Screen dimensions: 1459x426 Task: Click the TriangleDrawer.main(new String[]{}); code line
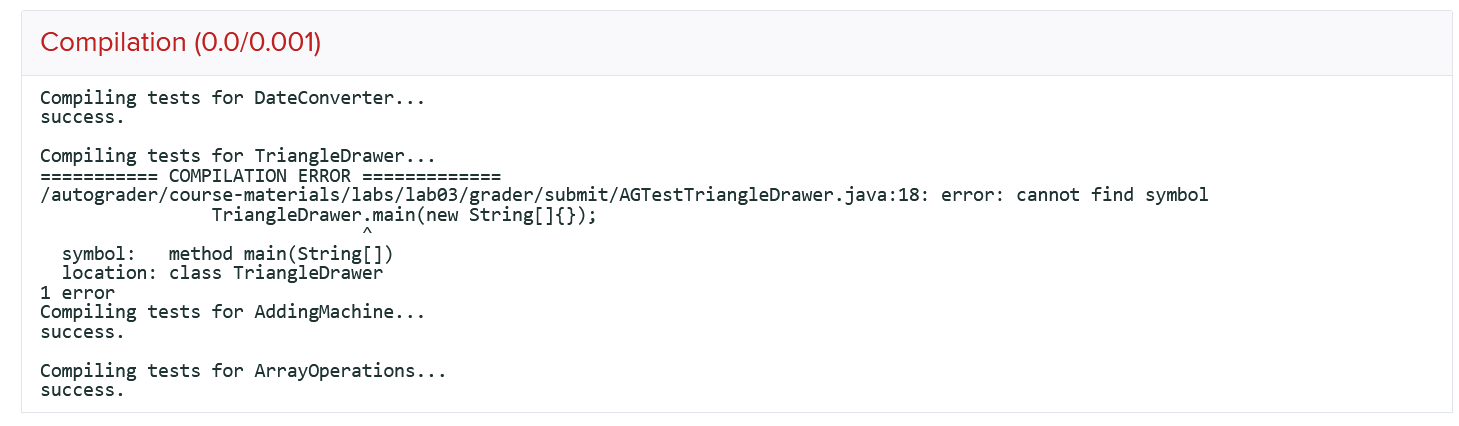pyautogui.click(x=404, y=215)
